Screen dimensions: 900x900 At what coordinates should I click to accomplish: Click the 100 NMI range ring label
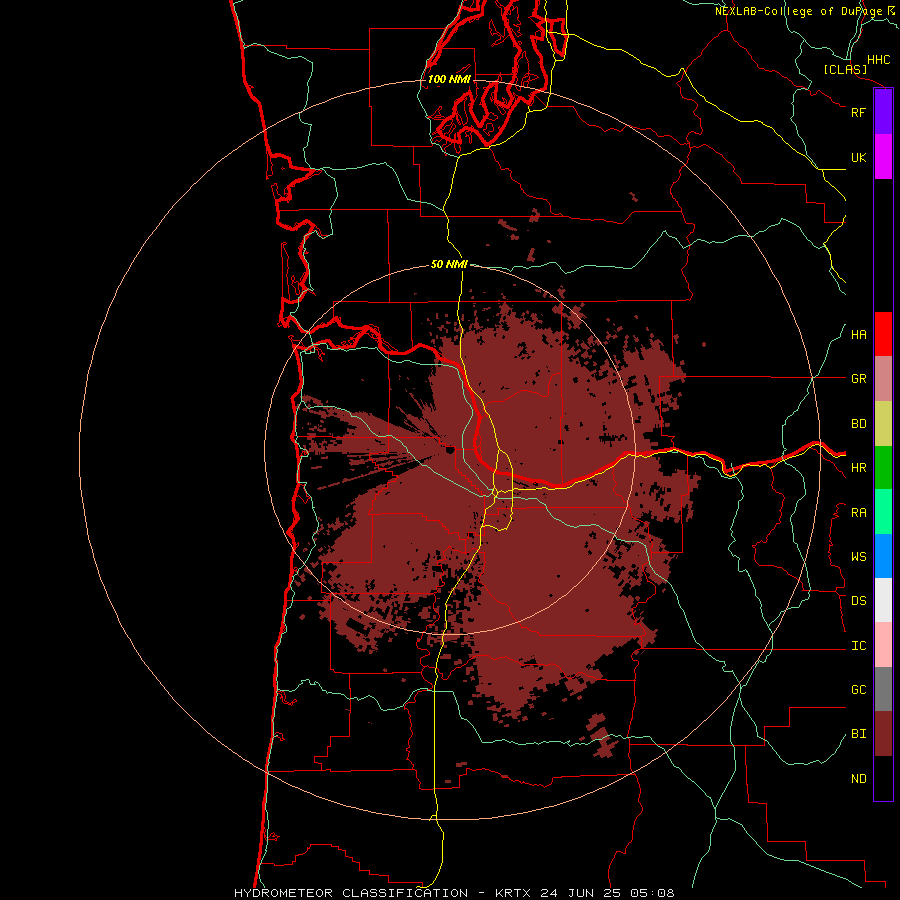click(x=449, y=79)
